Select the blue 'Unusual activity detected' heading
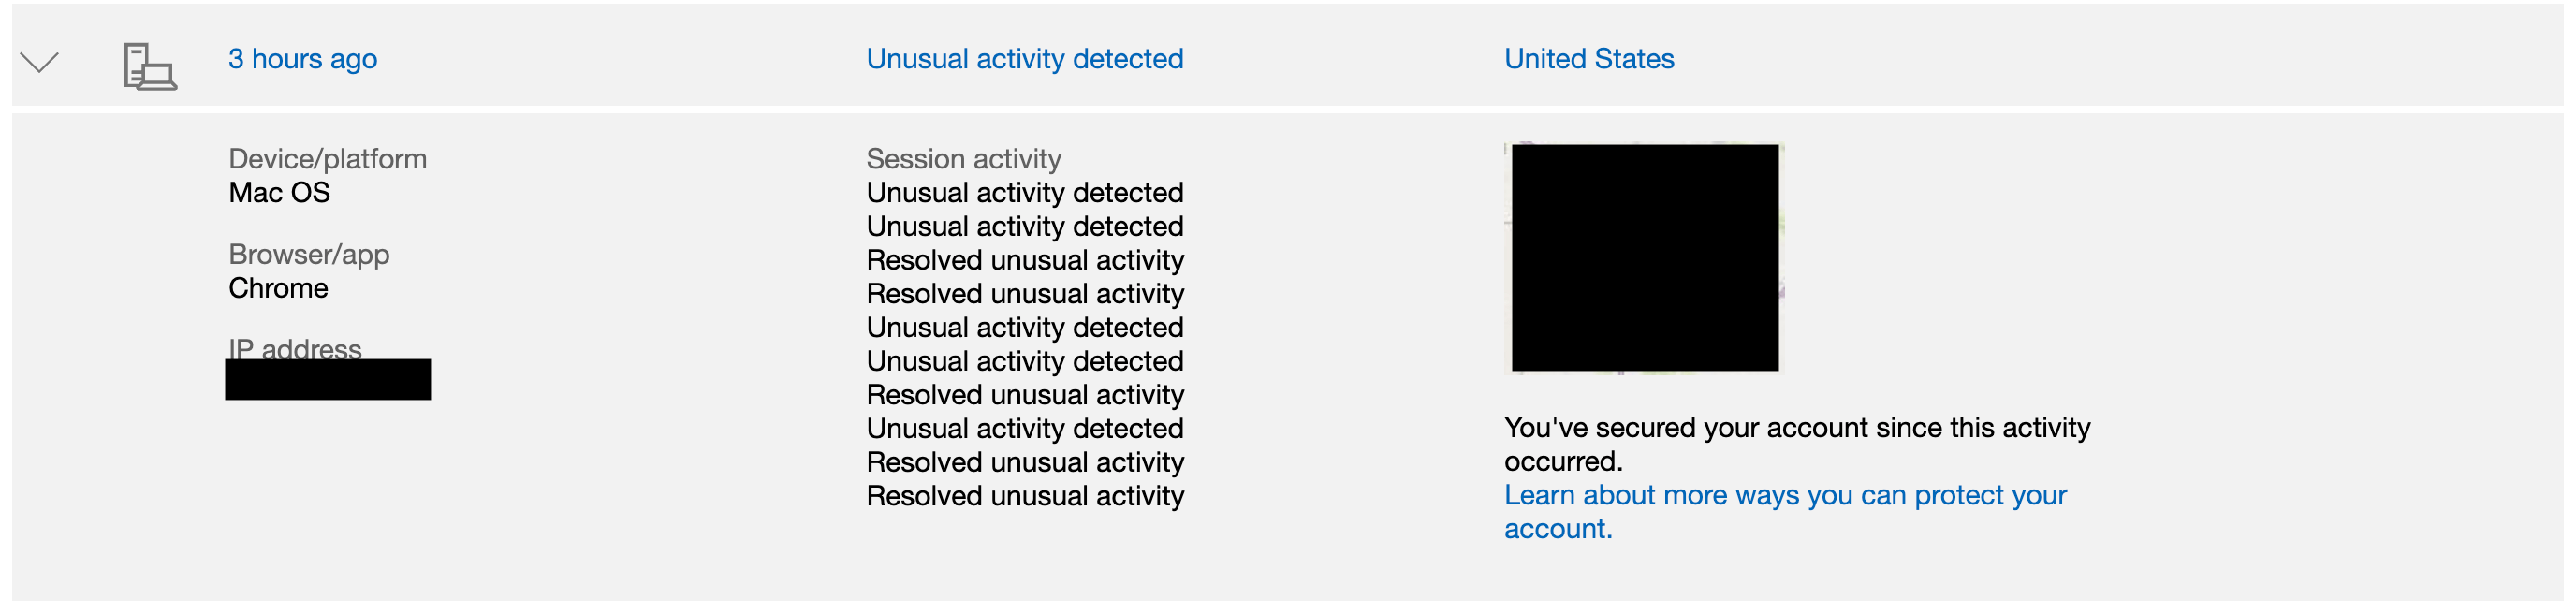 pyautogui.click(x=1025, y=59)
